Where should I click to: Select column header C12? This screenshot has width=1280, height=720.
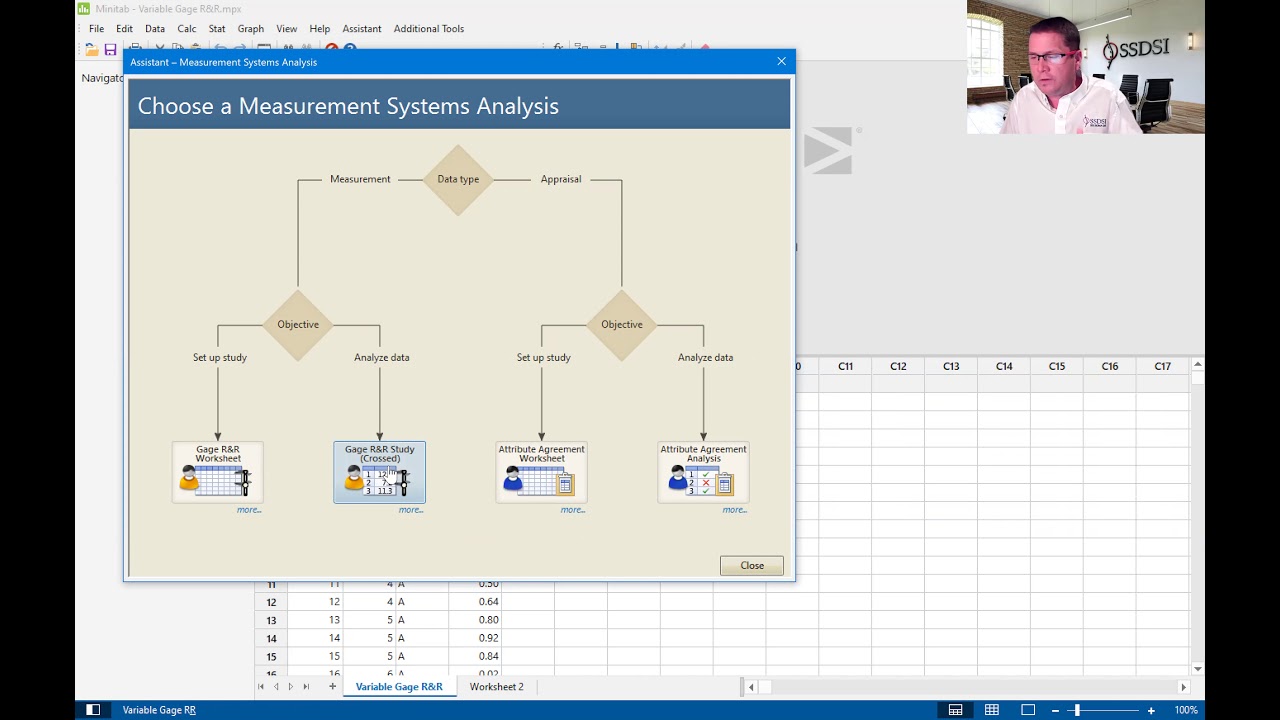pyautogui.click(x=898, y=367)
